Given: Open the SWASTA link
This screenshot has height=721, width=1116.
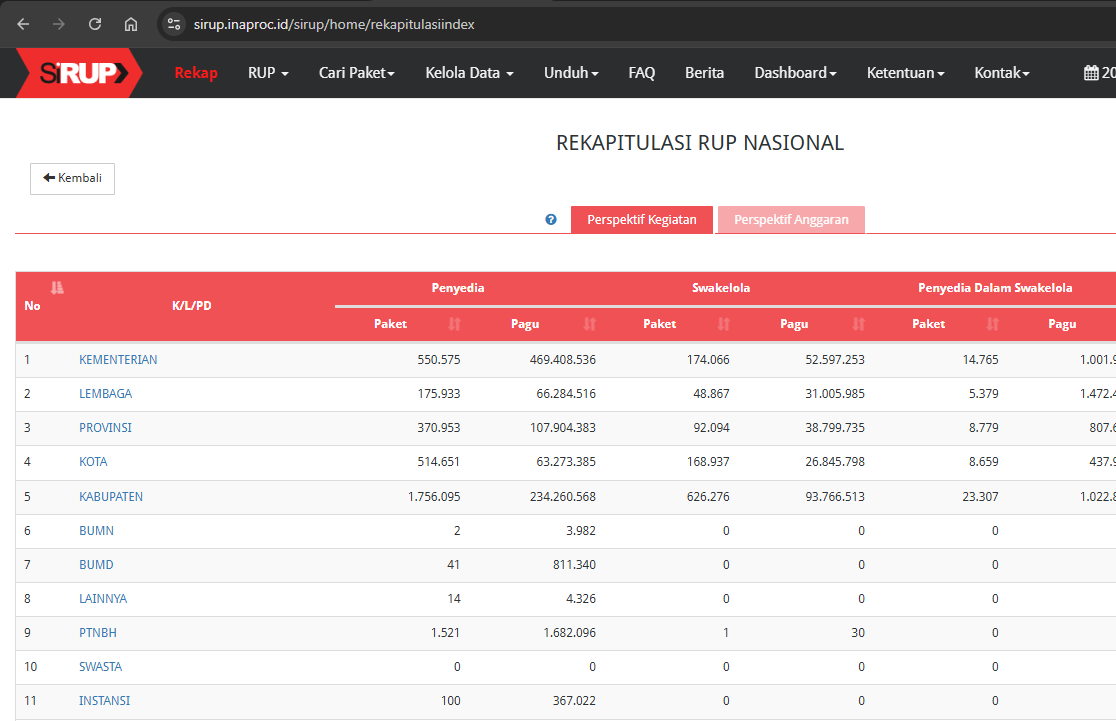Looking at the screenshot, I should click(100, 667).
